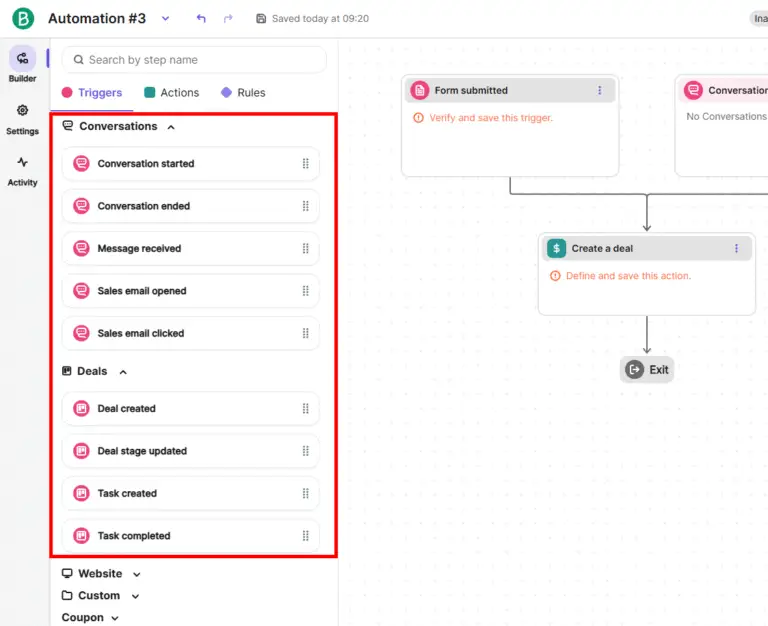Select the Triggers tab
Image resolution: width=768 pixels, height=626 pixels.
pos(92,93)
